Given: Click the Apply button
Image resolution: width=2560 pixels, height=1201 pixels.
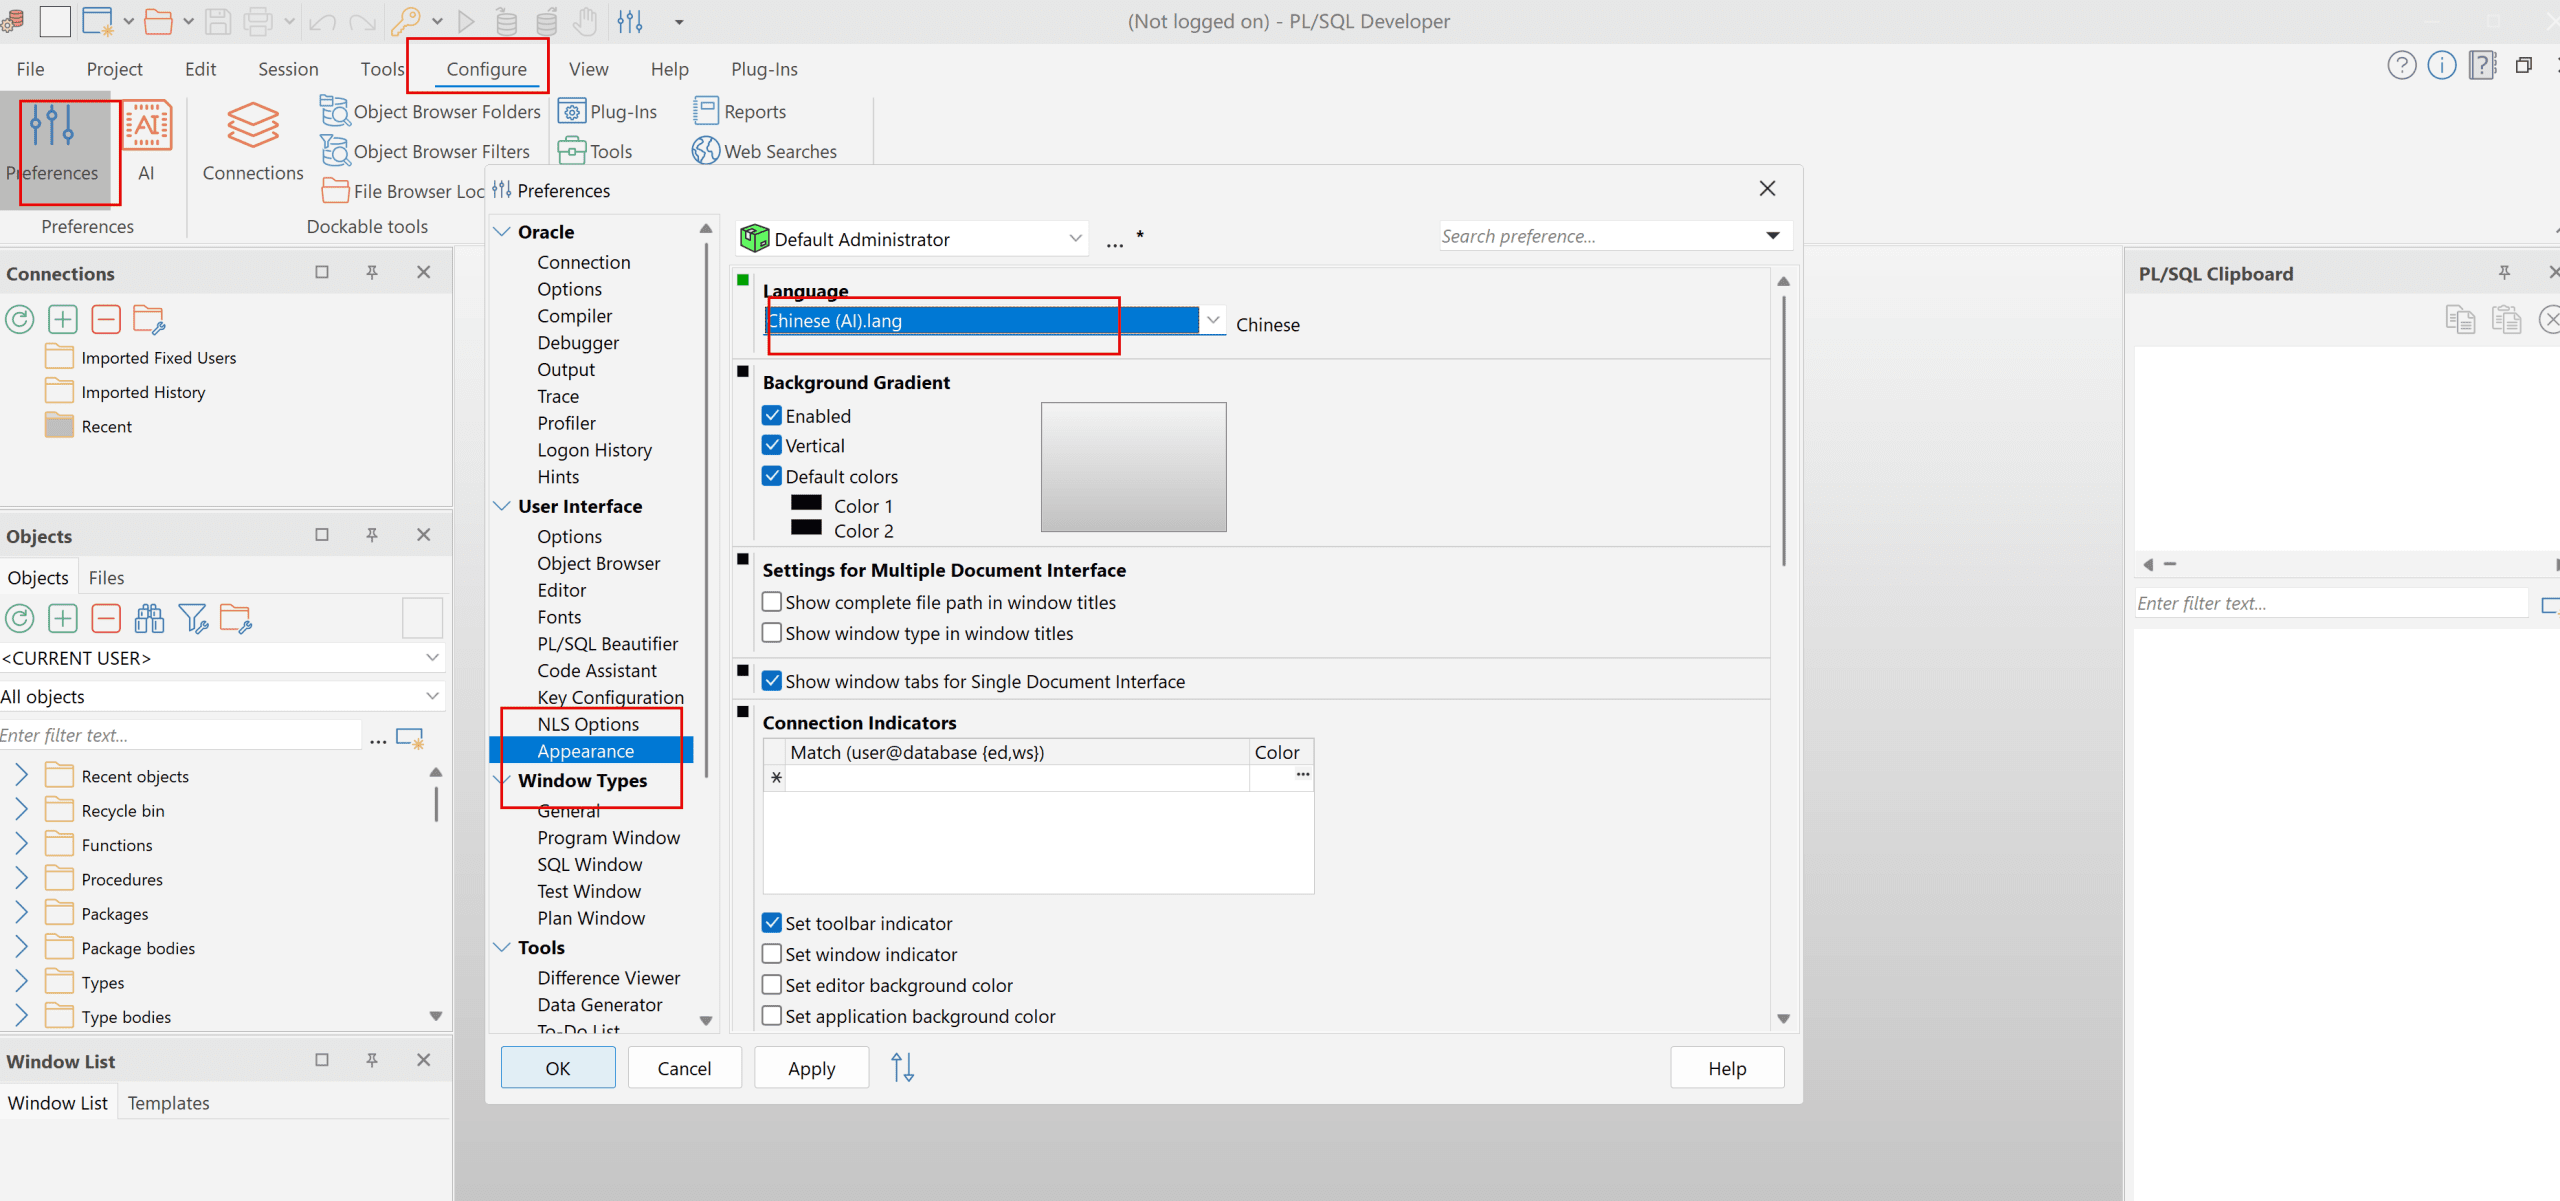Looking at the screenshot, I should point(811,1068).
